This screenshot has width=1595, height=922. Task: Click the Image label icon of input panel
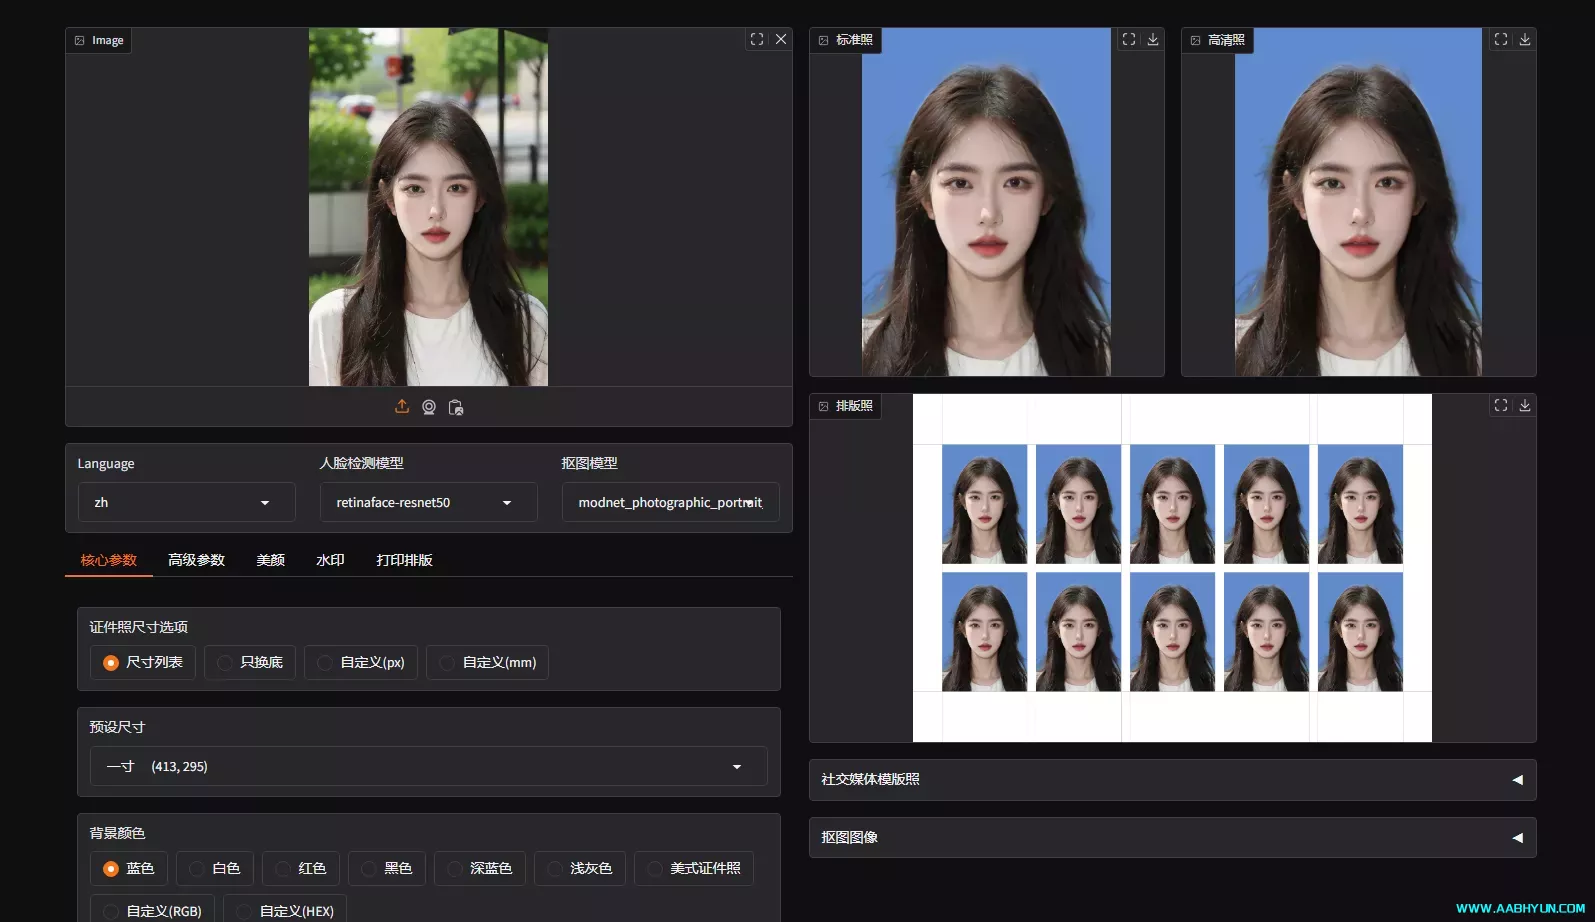click(80, 41)
